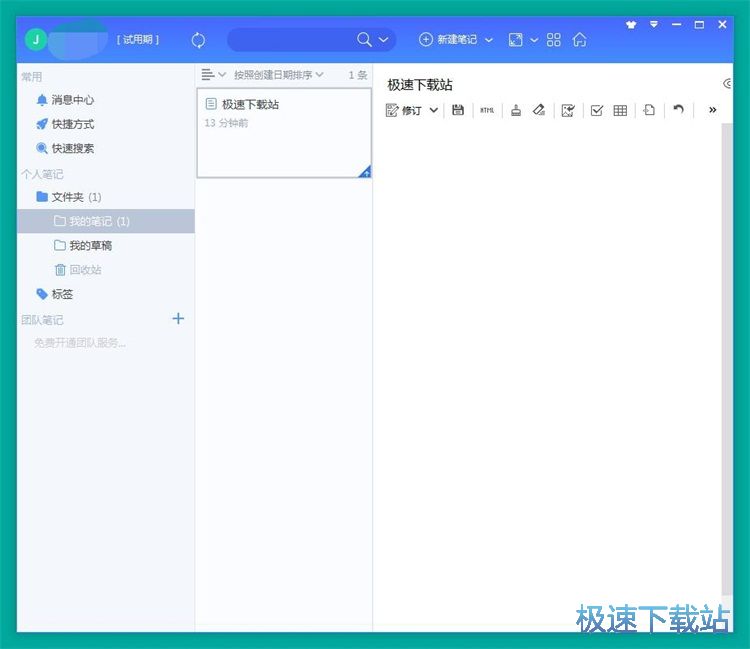Click the fullscreen expand view icon
This screenshot has height=649, width=750.
[x=515, y=40]
